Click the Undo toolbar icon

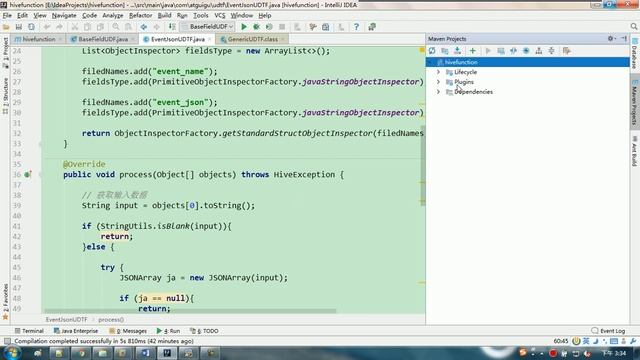47,27
